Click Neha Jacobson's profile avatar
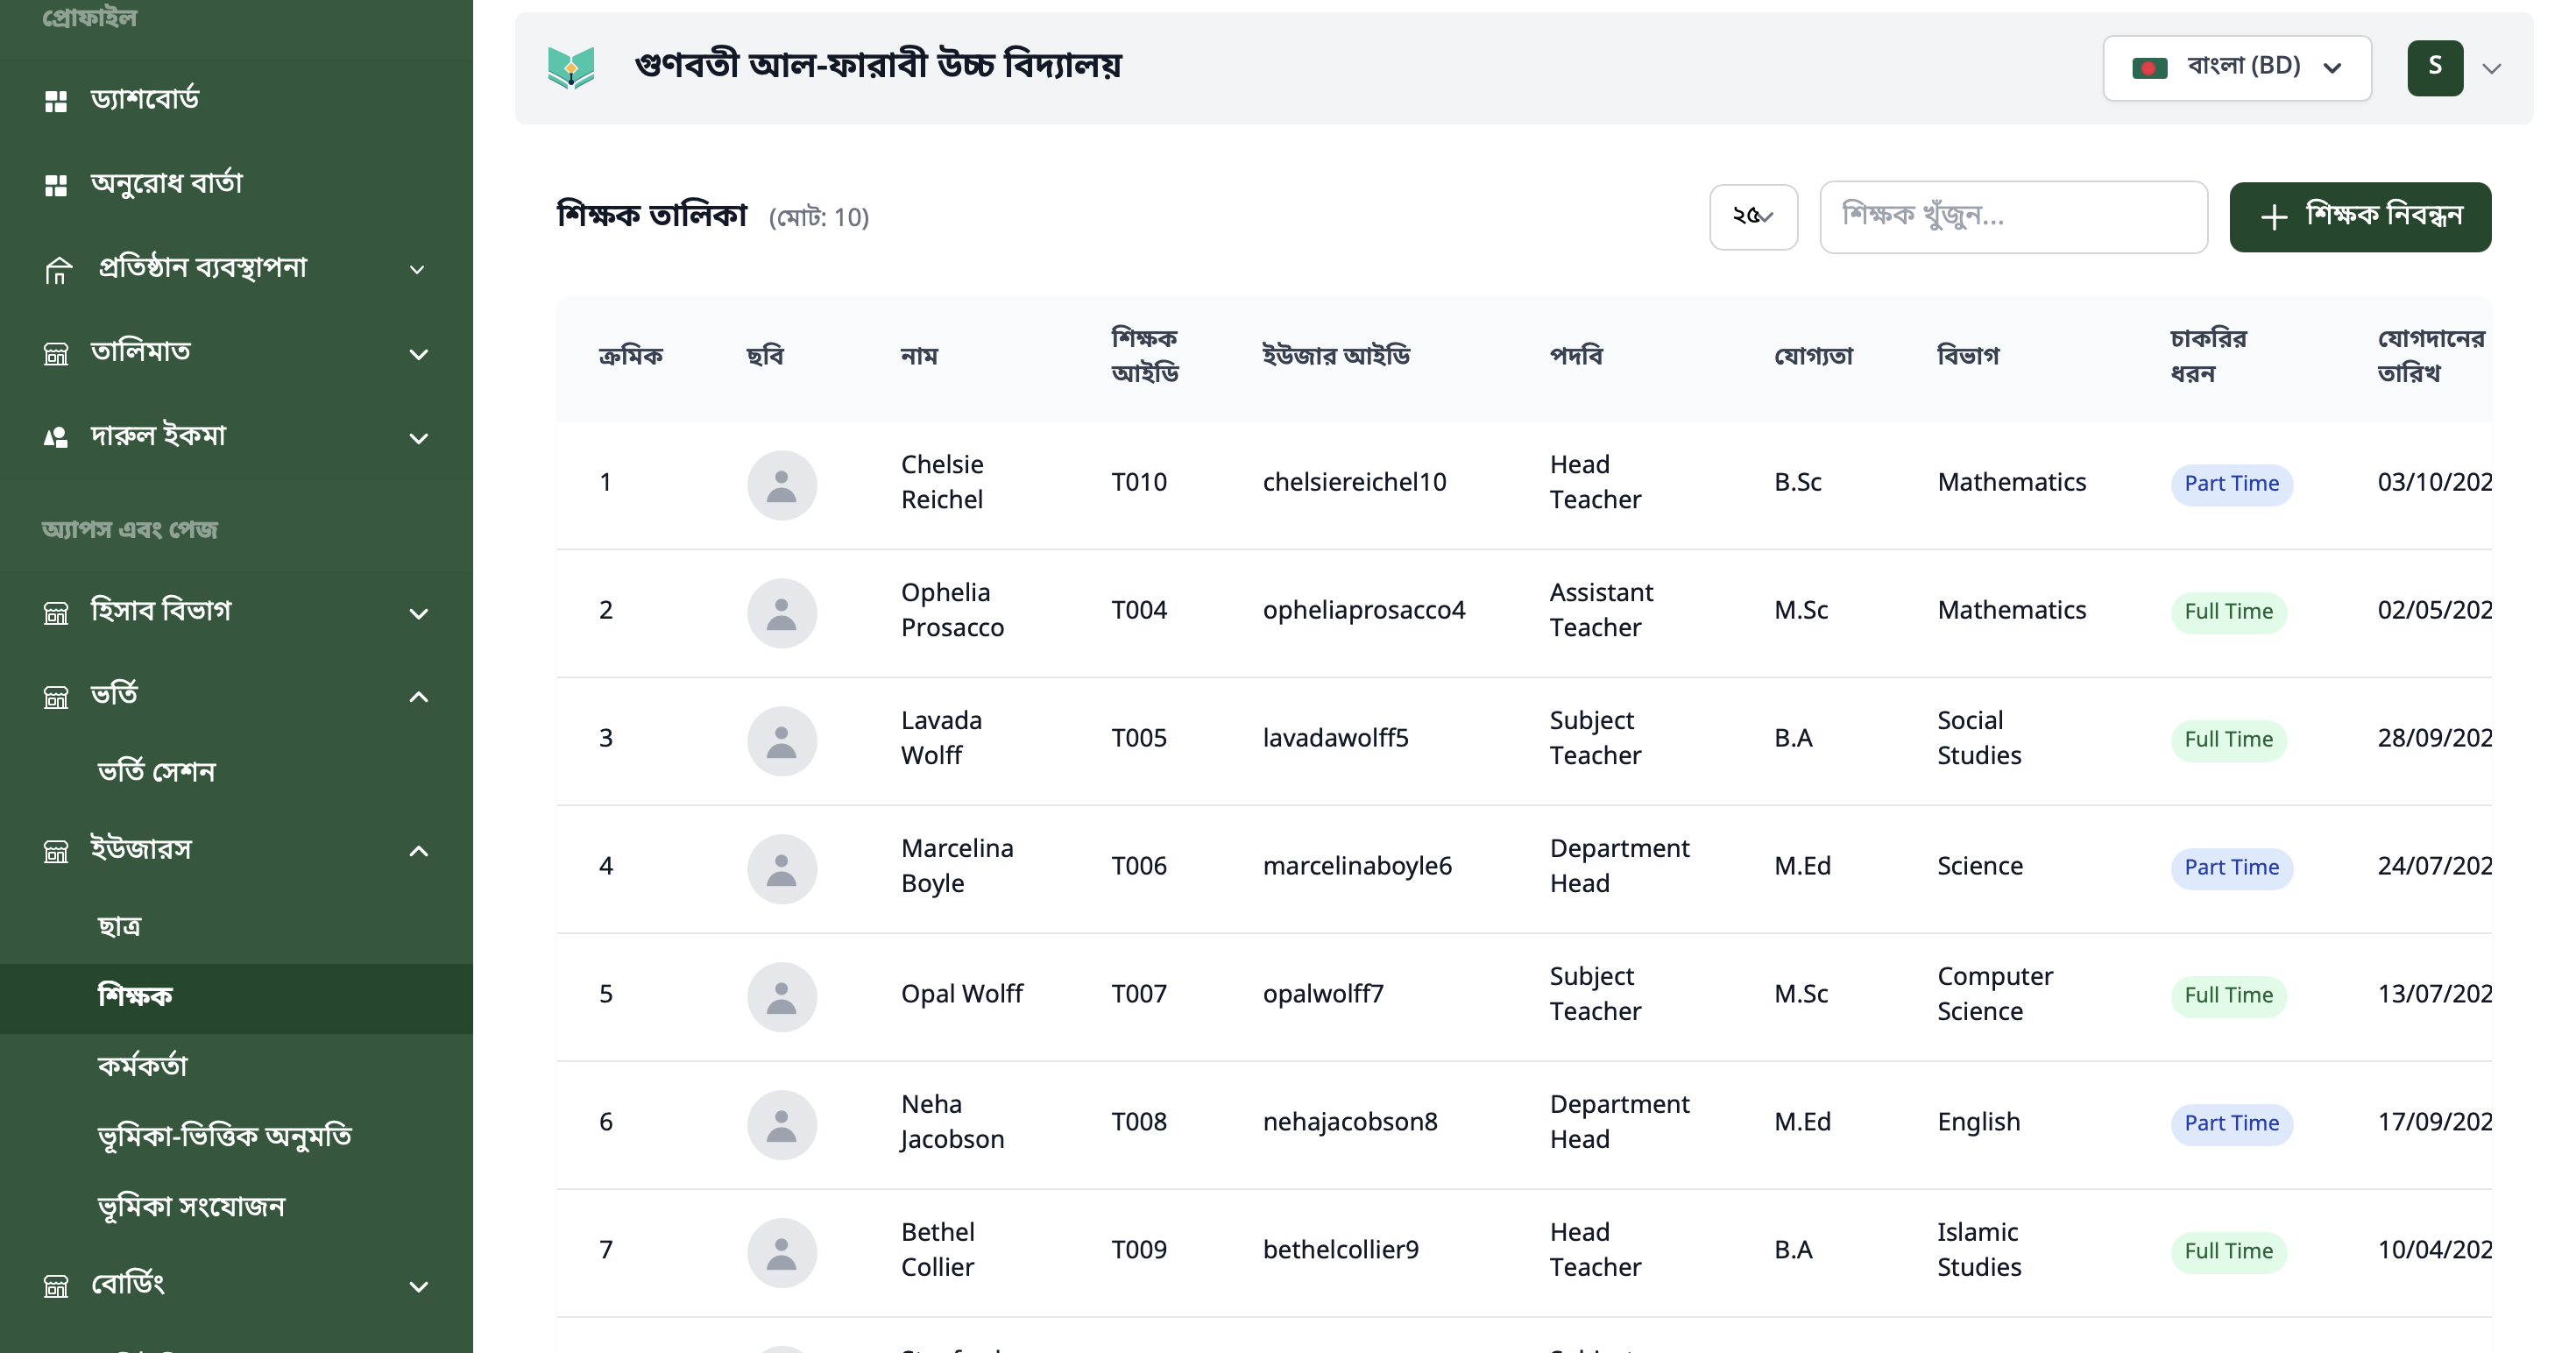 (782, 1125)
